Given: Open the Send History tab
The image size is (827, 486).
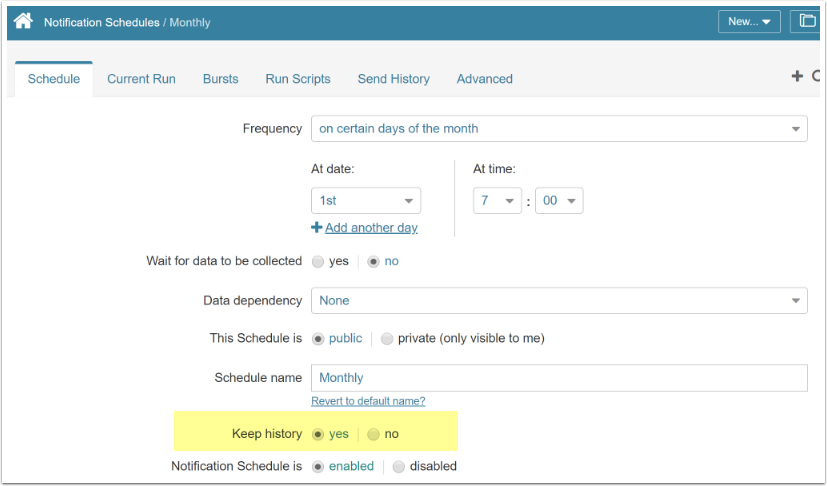Looking at the screenshot, I should pyautogui.click(x=393, y=79).
